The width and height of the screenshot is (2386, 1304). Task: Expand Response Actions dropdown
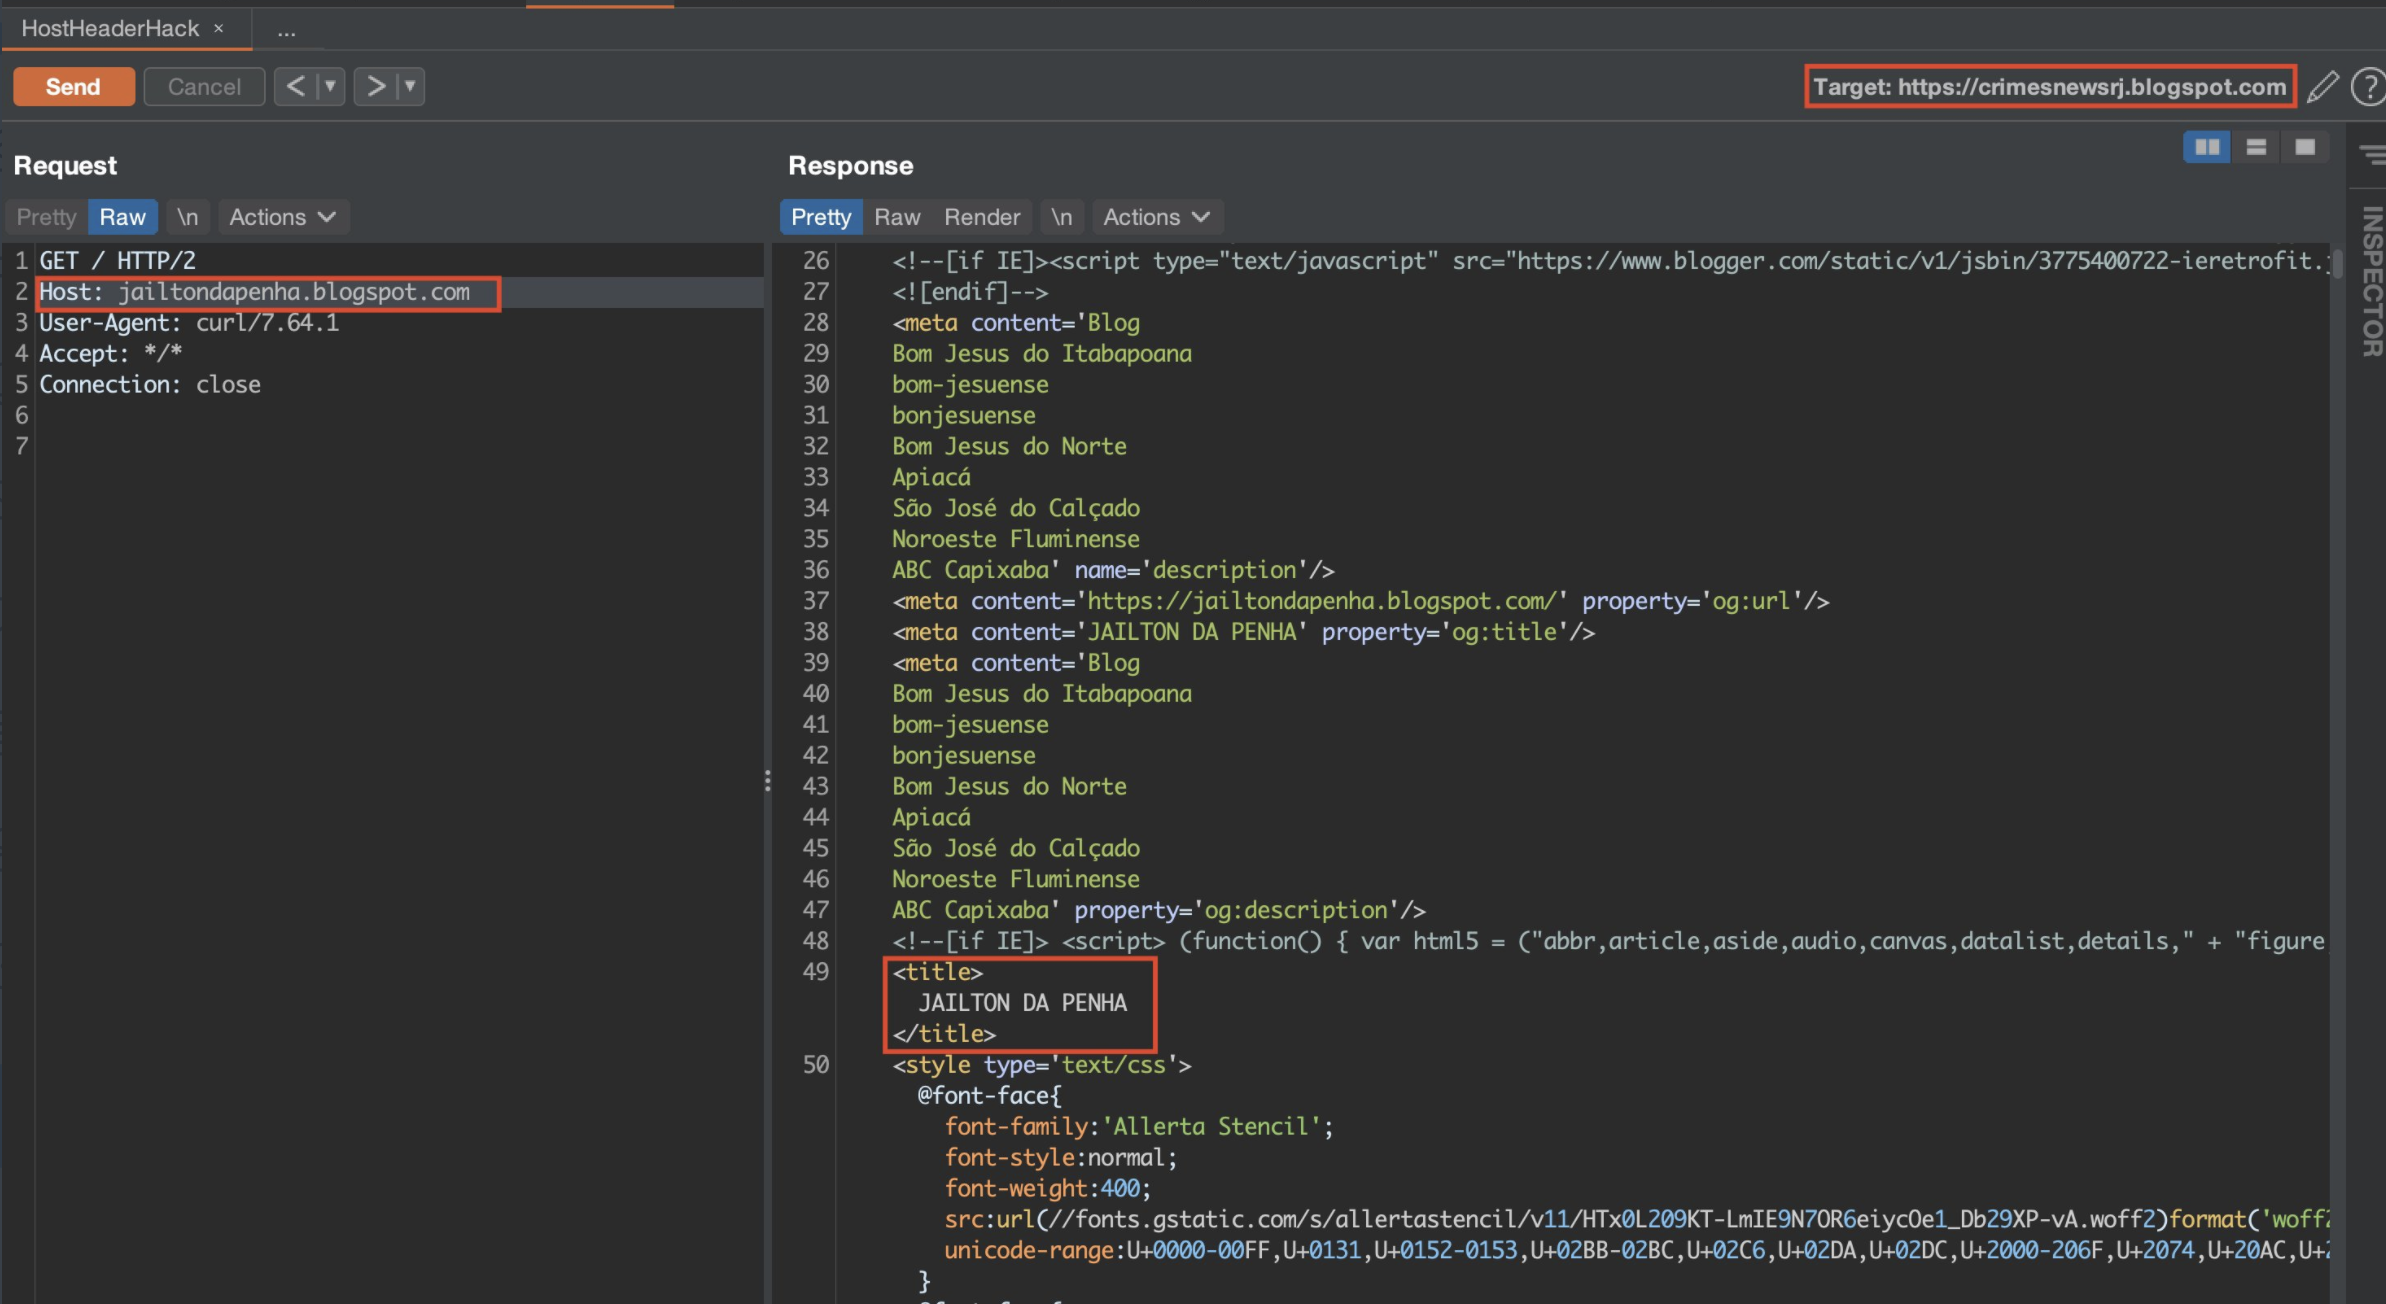pos(1156,217)
